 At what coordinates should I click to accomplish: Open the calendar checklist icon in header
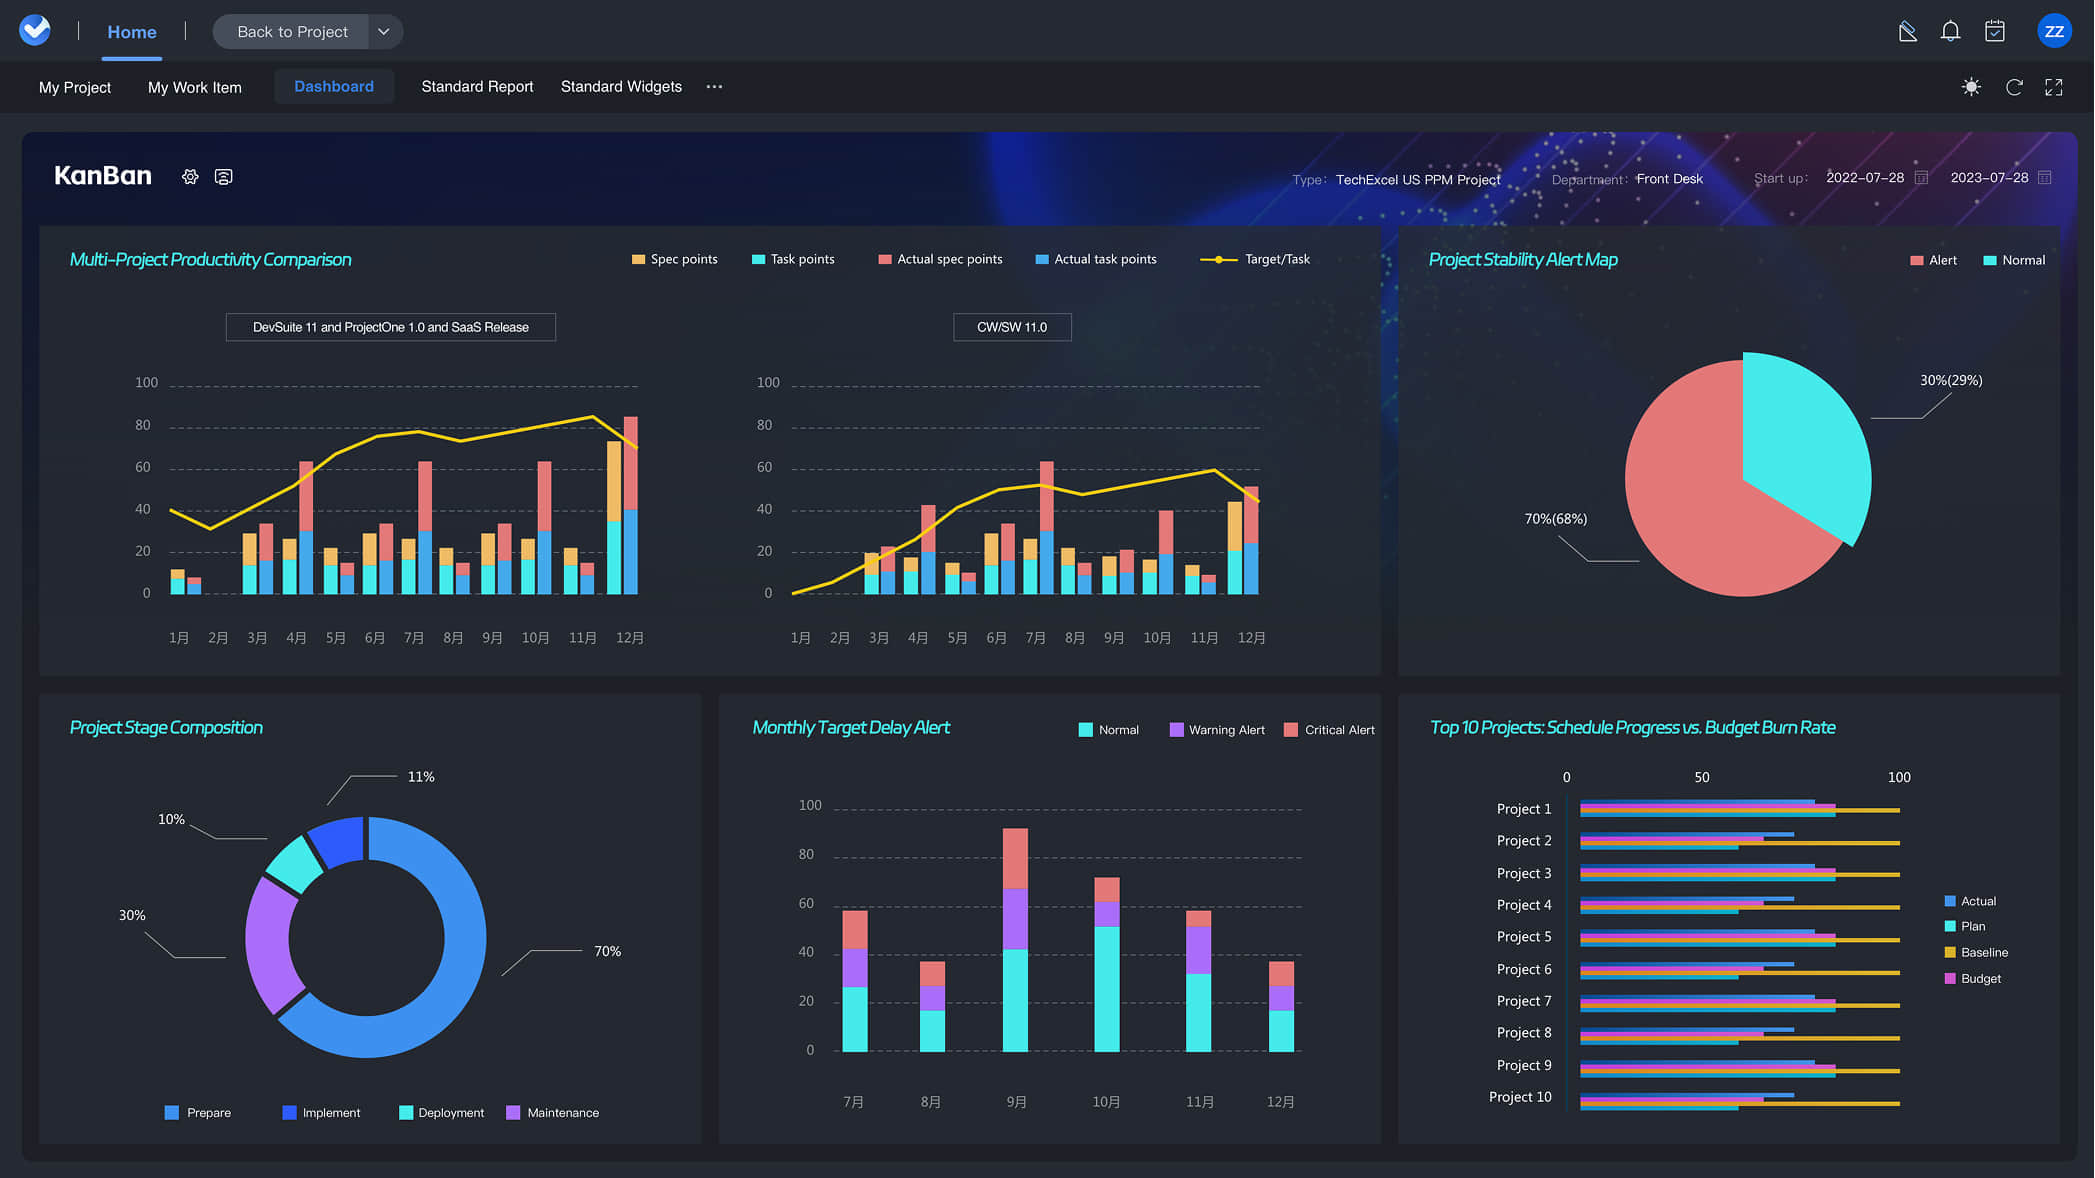[1994, 31]
